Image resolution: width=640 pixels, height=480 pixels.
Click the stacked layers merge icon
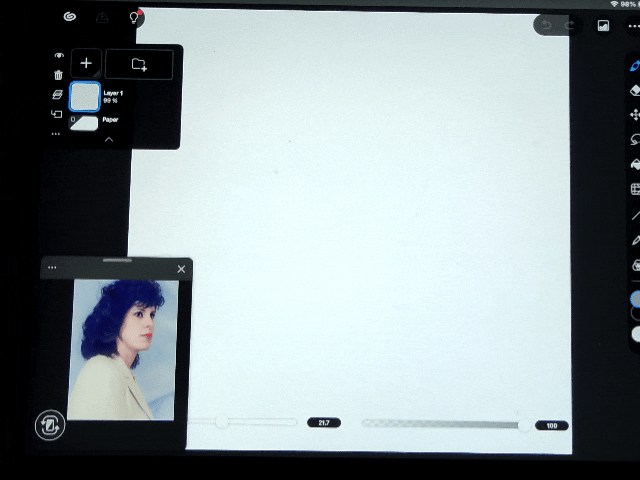coord(57,95)
